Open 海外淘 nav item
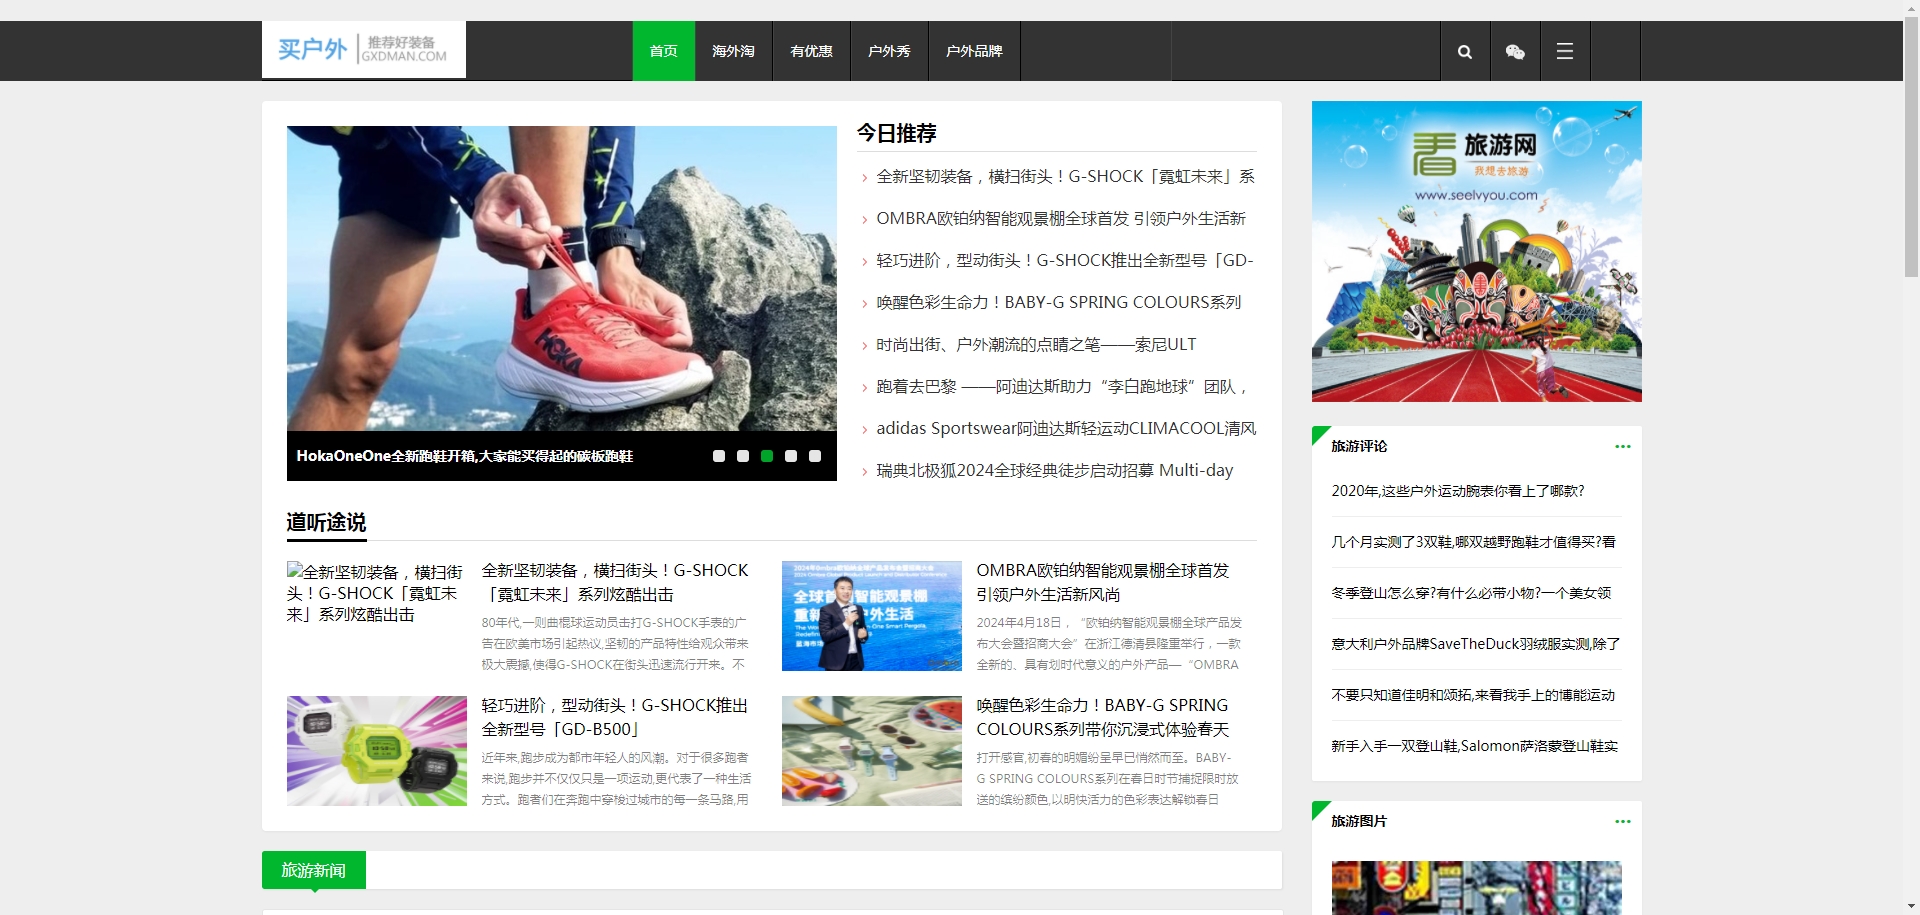Image resolution: width=1920 pixels, height=915 pixels. coord(733,51)
